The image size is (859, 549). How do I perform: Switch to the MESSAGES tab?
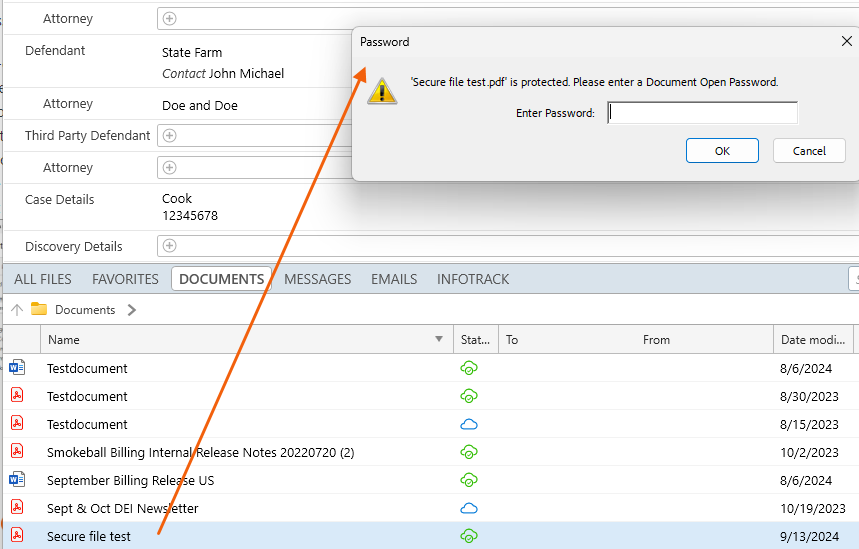tap(317, 279)
